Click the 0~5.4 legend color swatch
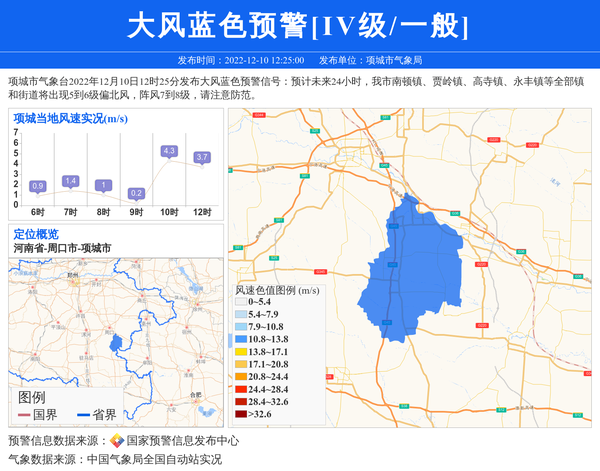Image resolution: width=600 pixels, height=471 pixels. pyautogui.click(x=240, y=301)
